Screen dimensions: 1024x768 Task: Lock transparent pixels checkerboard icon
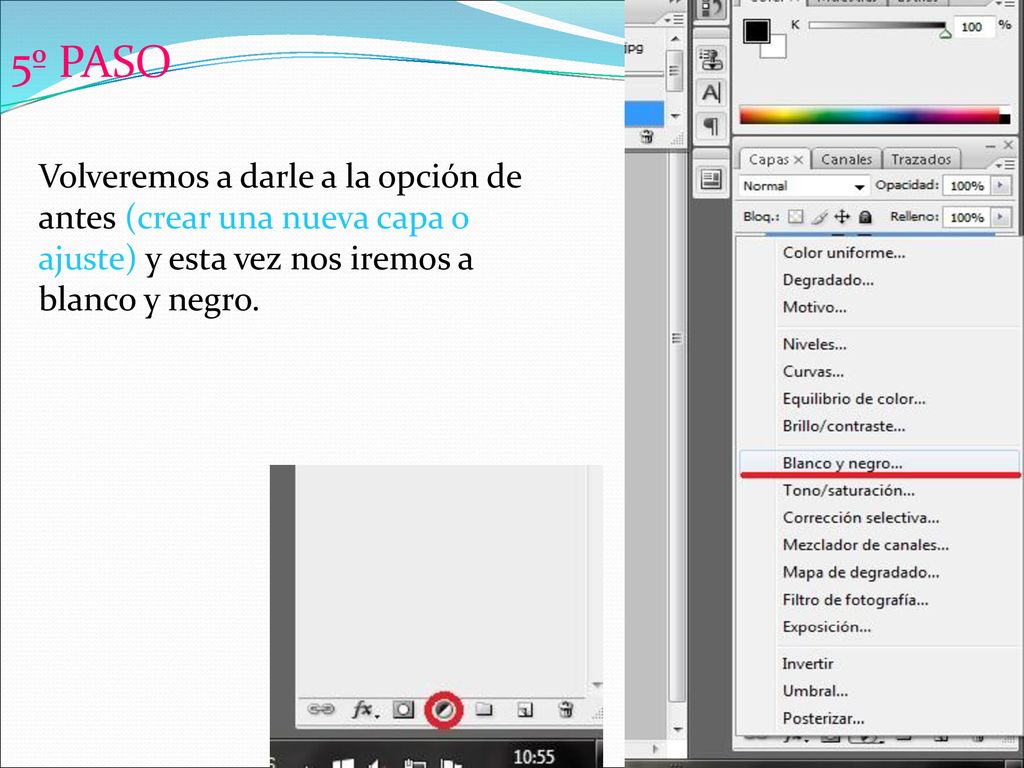[795, 217]
